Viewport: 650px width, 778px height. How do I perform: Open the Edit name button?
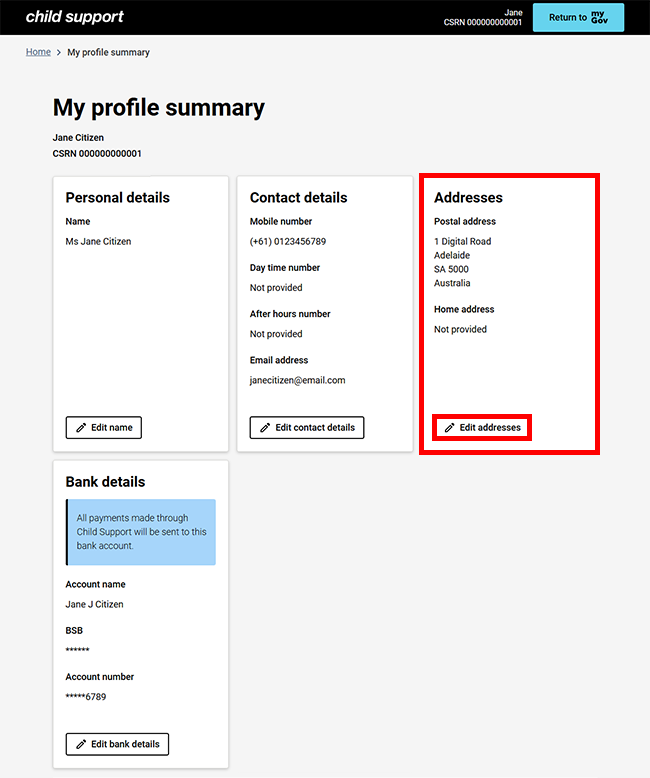point(104,428)
